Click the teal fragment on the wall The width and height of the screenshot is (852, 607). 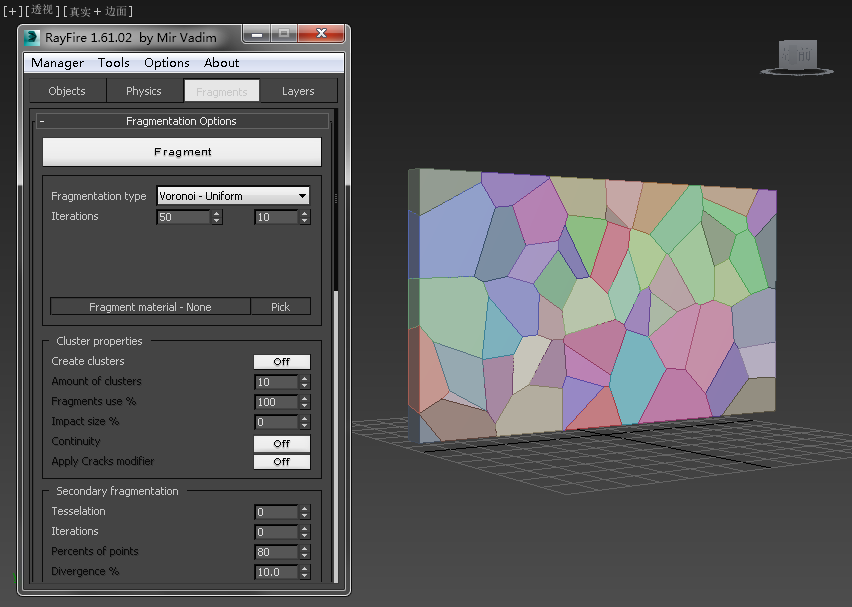coord(636,376)
